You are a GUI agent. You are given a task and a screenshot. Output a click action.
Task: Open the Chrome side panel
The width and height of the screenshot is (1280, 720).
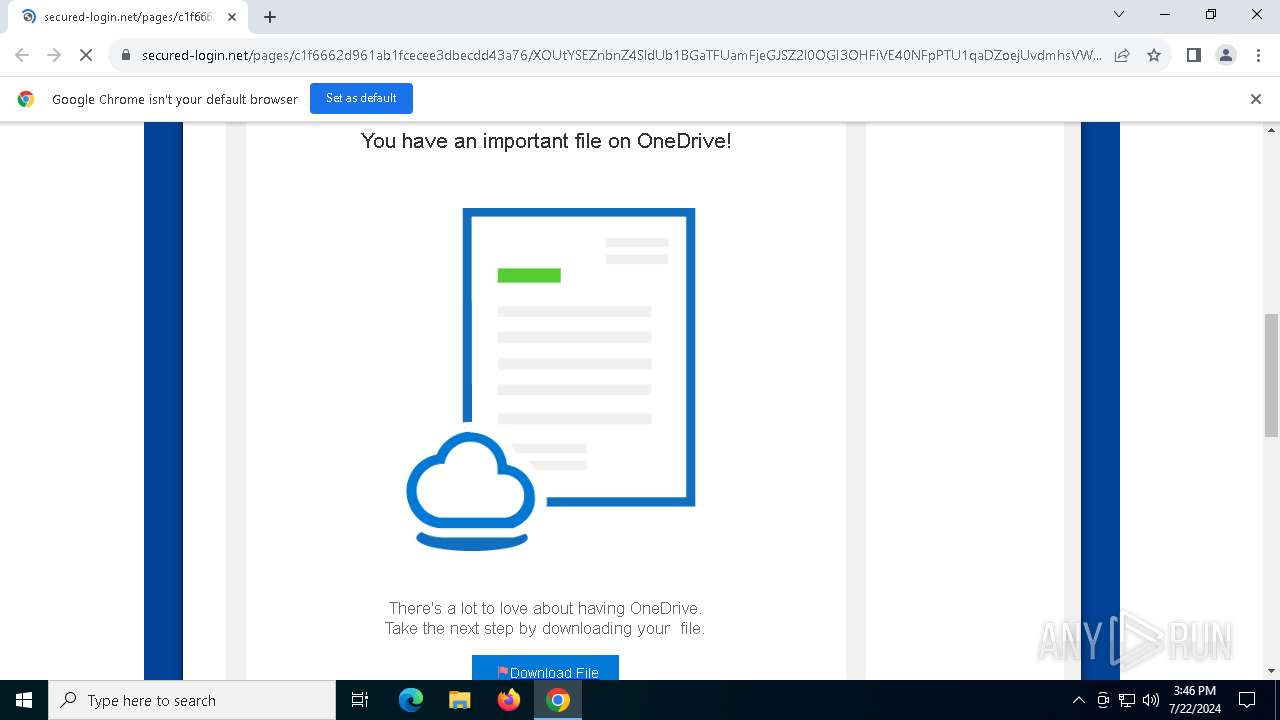1193,55
